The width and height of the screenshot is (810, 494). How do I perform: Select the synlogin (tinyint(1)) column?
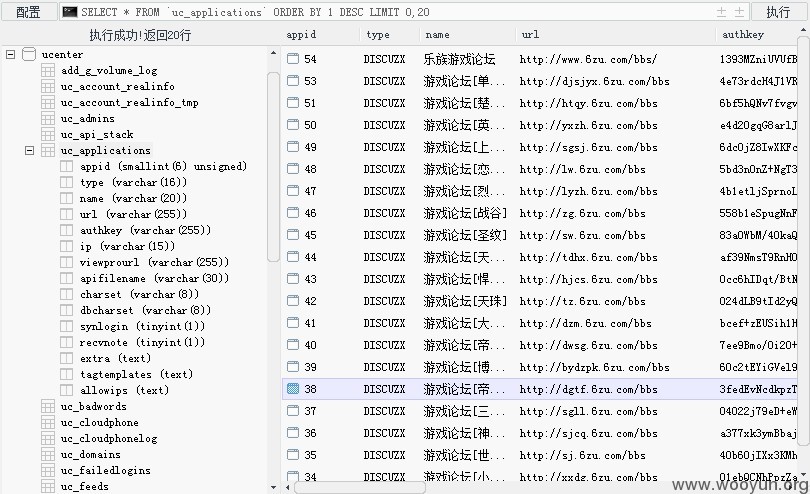coord(142,327)
